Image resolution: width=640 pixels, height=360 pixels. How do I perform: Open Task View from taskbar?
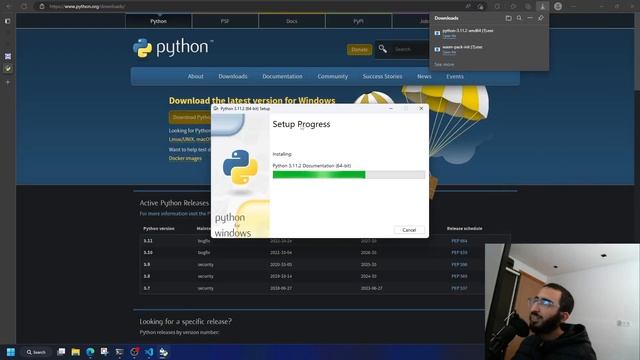pos(61,352)
